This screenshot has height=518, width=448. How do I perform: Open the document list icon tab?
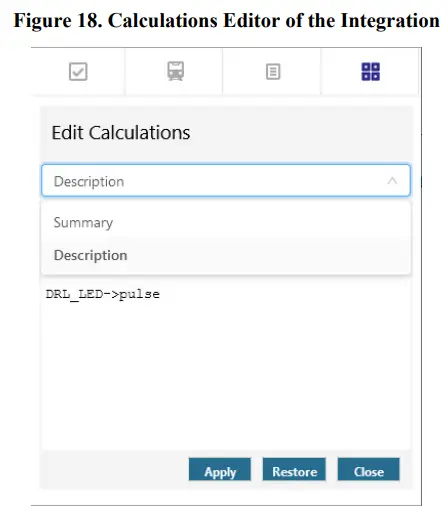[x=273, y=72]
